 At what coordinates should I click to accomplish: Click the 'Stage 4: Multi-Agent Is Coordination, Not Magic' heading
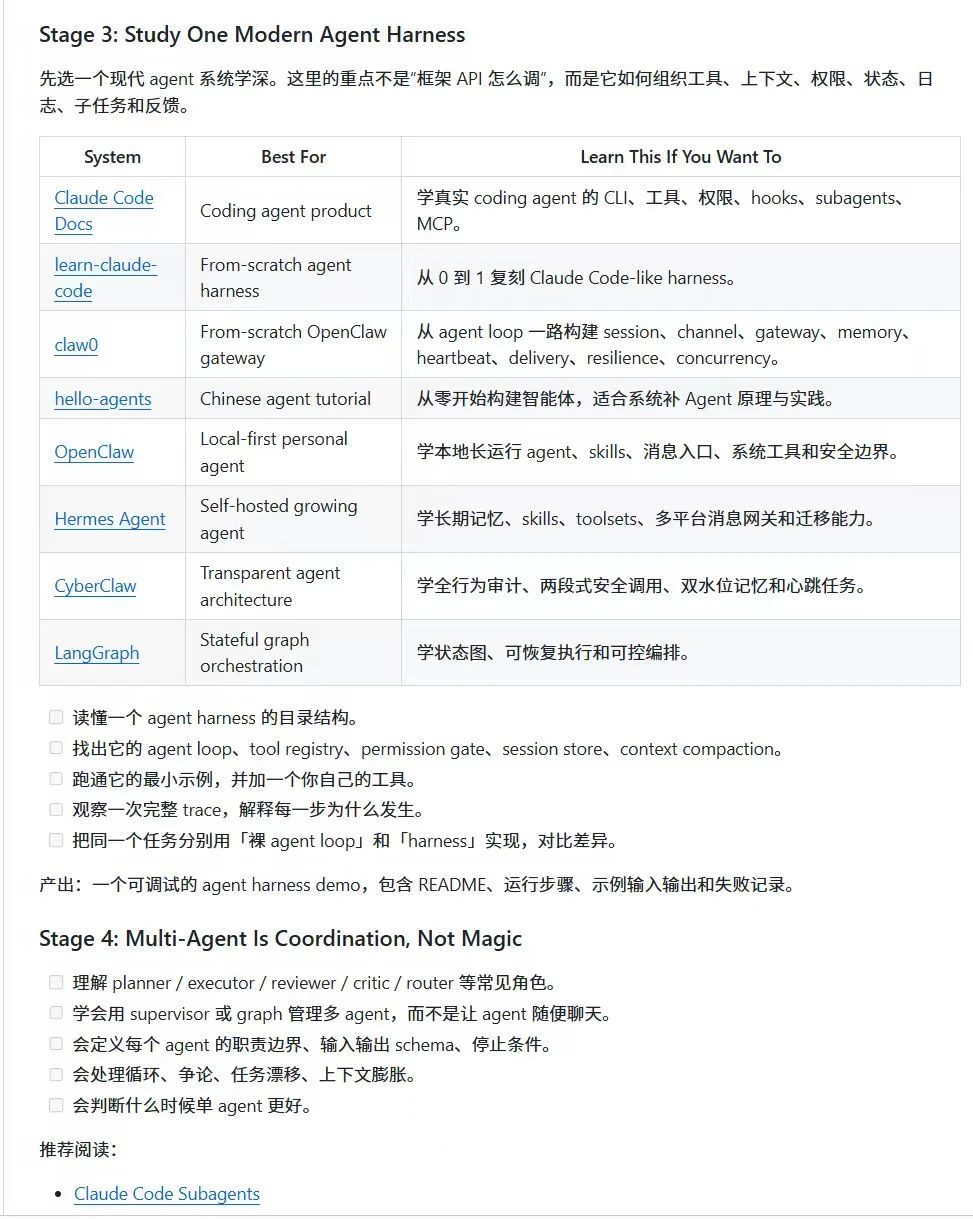[x=280, y=939]
